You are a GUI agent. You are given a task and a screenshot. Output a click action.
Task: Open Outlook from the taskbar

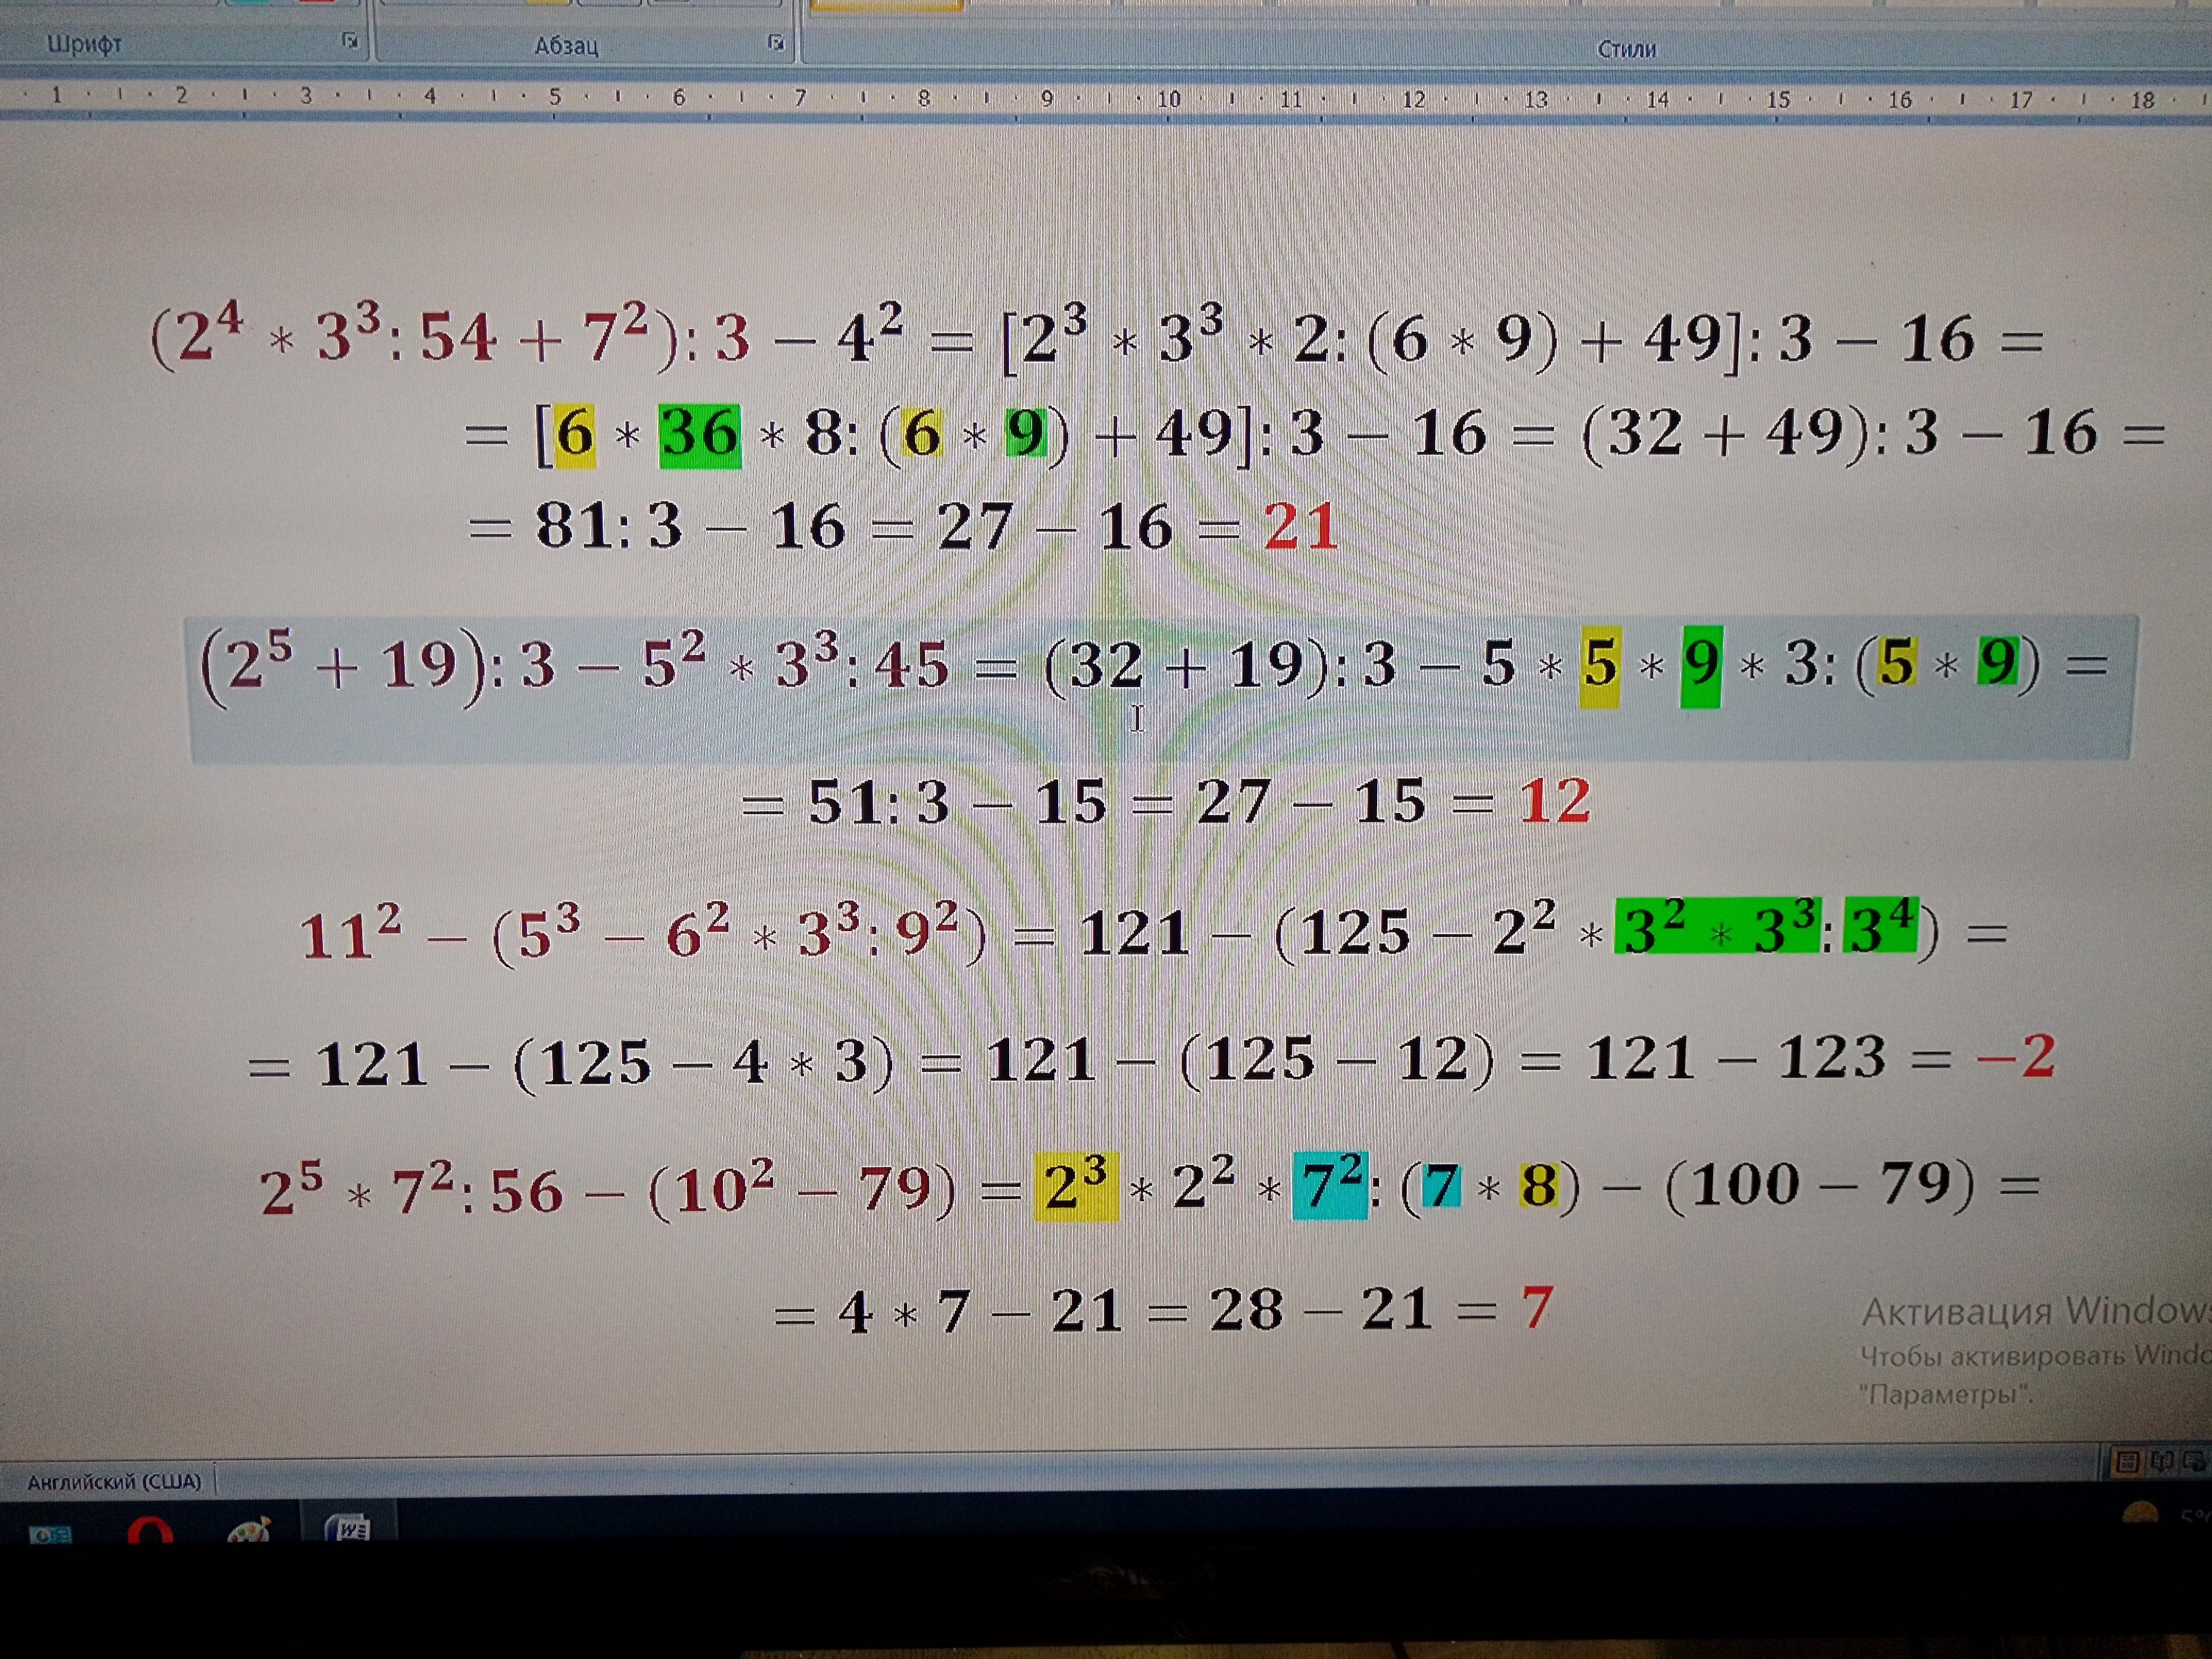point(49,1534)
